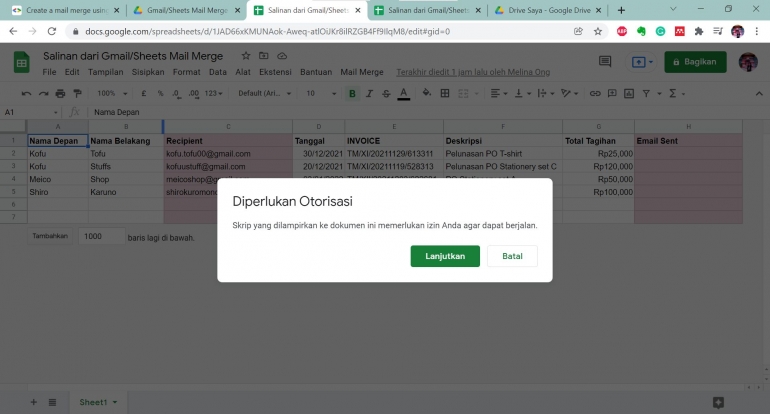Click the increase decimal places icon
This screenshot has width=770, height=414.
point(194,93)
